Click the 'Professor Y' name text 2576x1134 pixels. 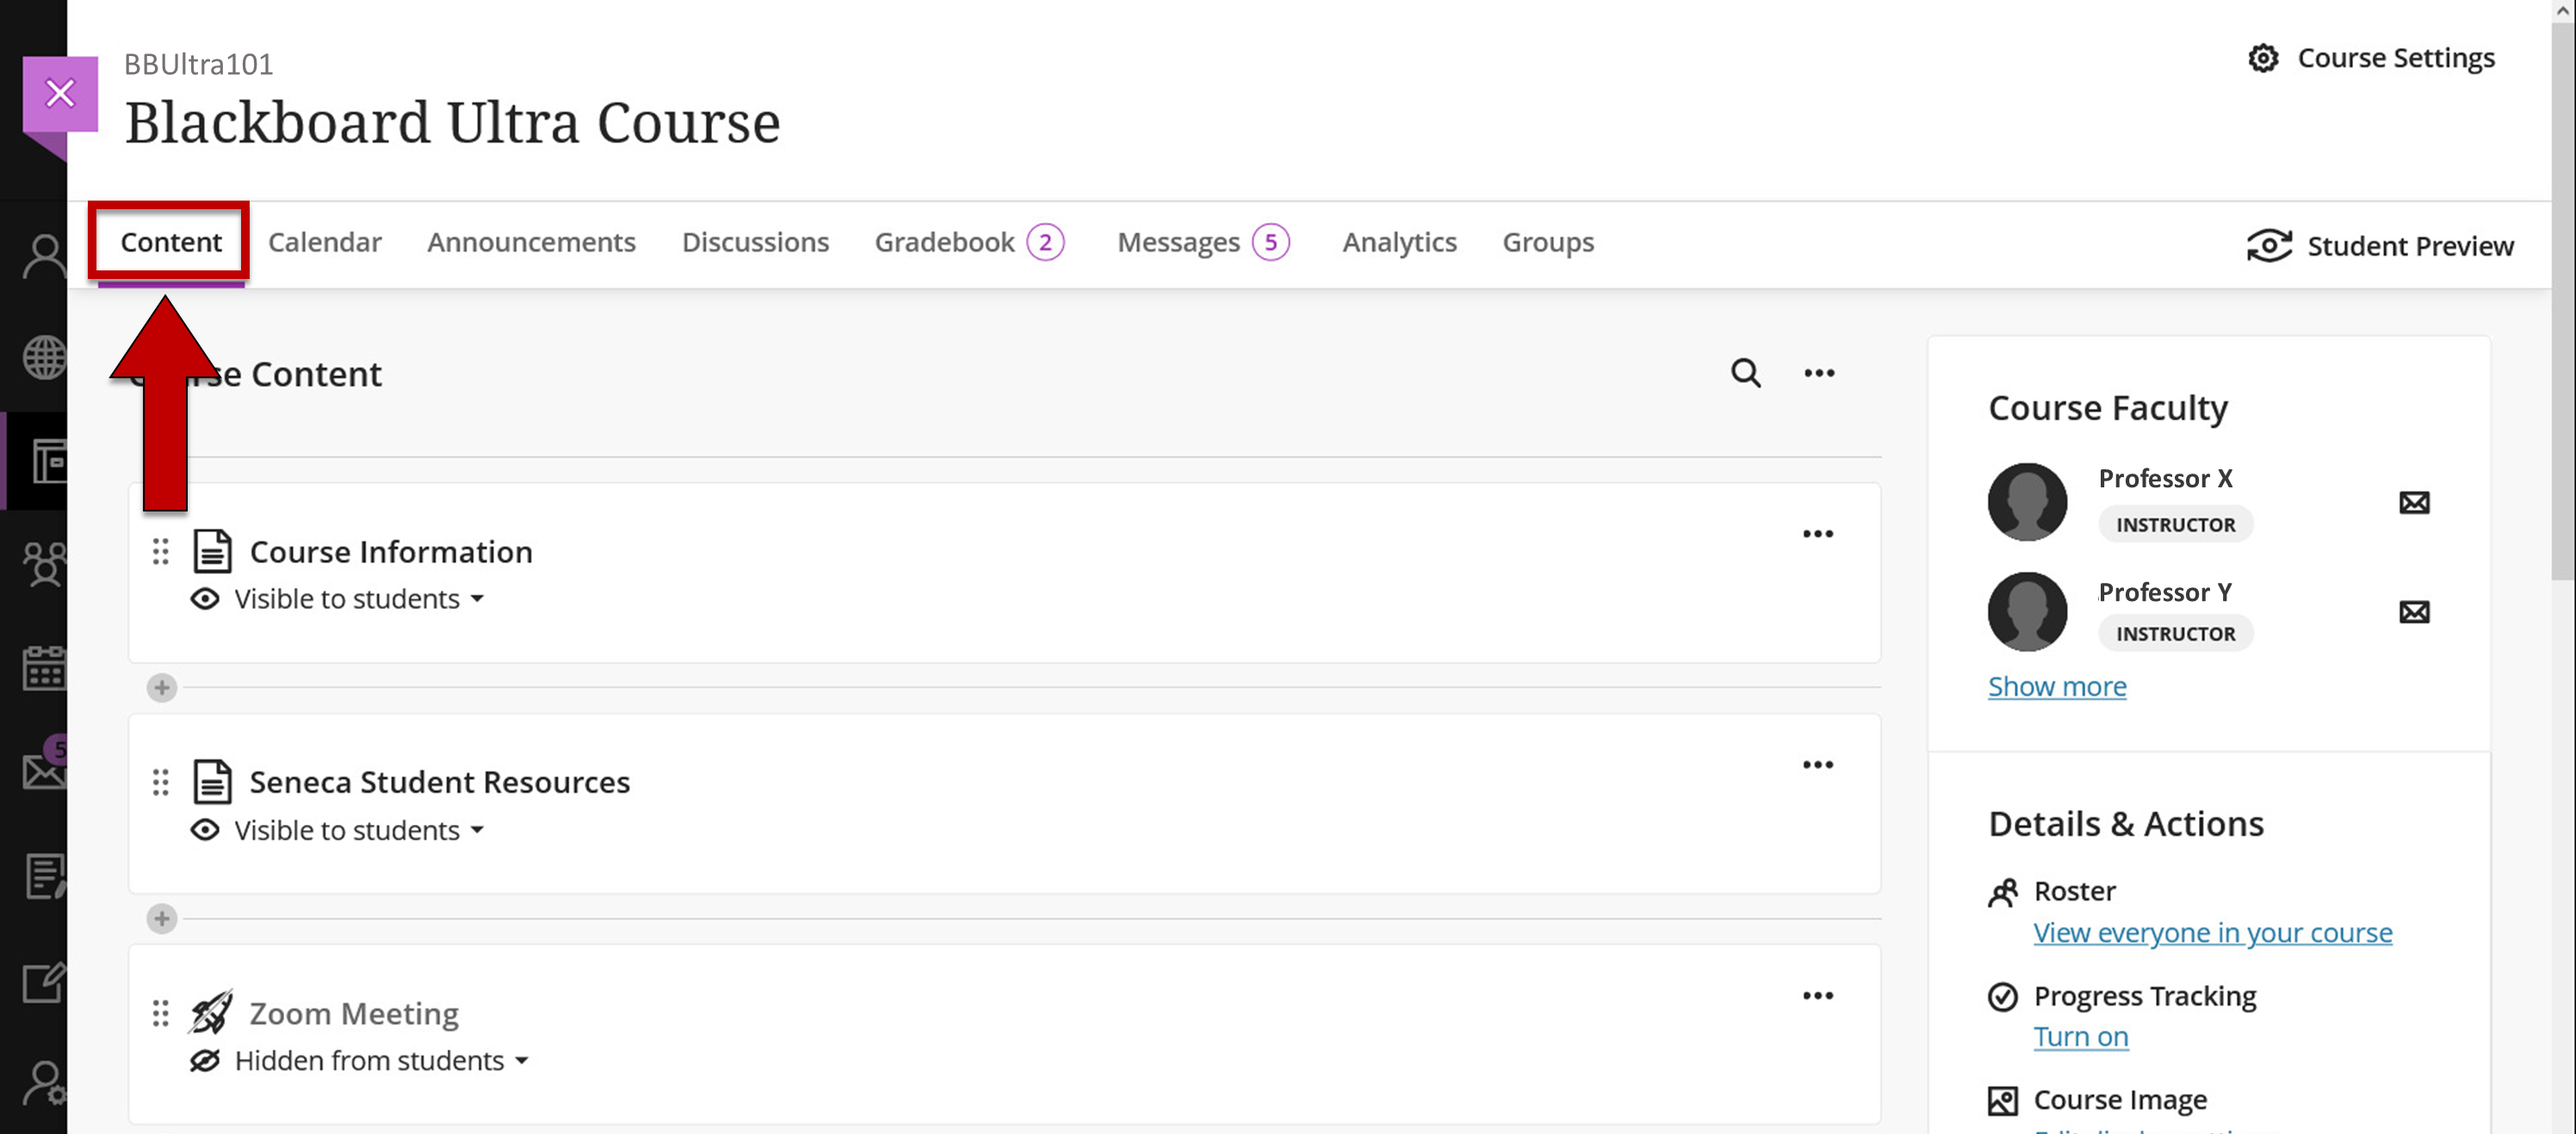[x=2165, y=592]
